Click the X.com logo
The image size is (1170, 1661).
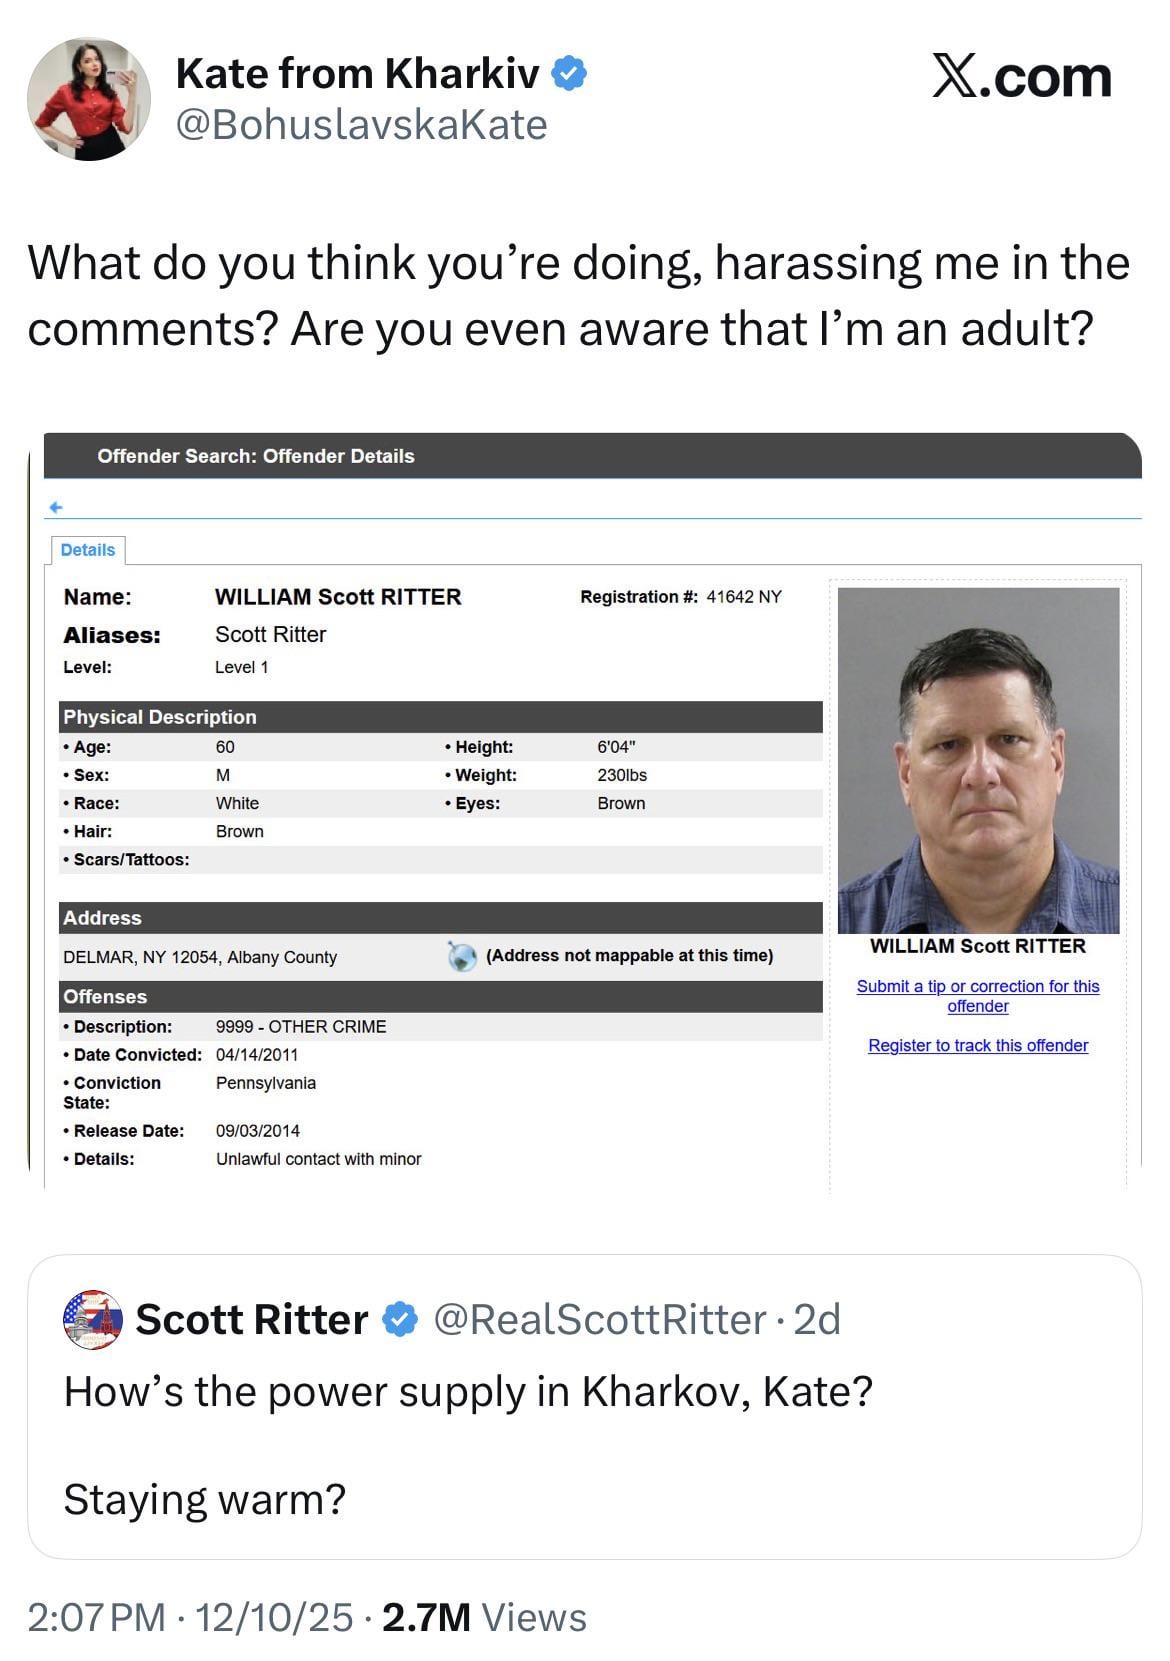(1021, 78)
